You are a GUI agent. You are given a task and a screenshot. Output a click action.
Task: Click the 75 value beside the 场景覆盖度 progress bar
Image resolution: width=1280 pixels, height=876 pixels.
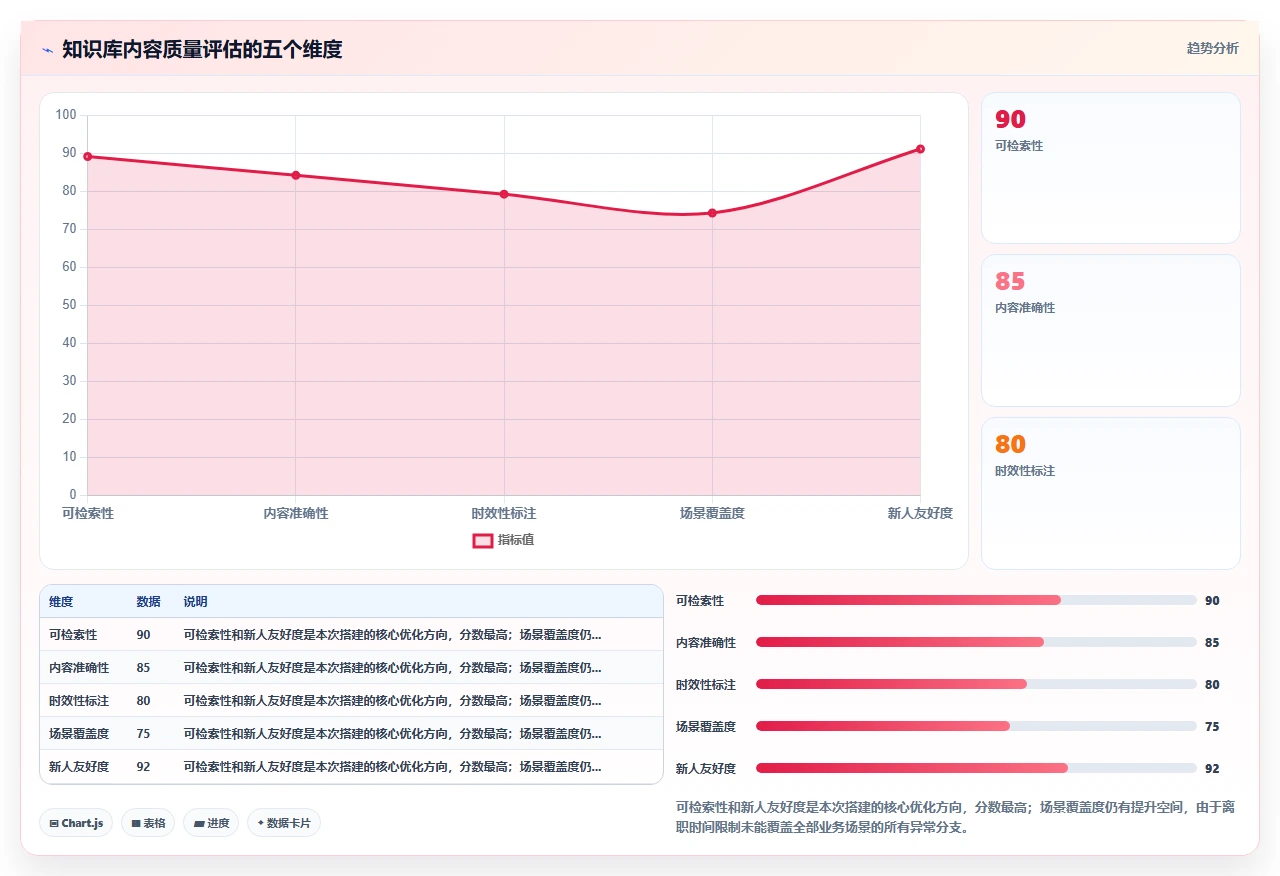coord(1212,727)
